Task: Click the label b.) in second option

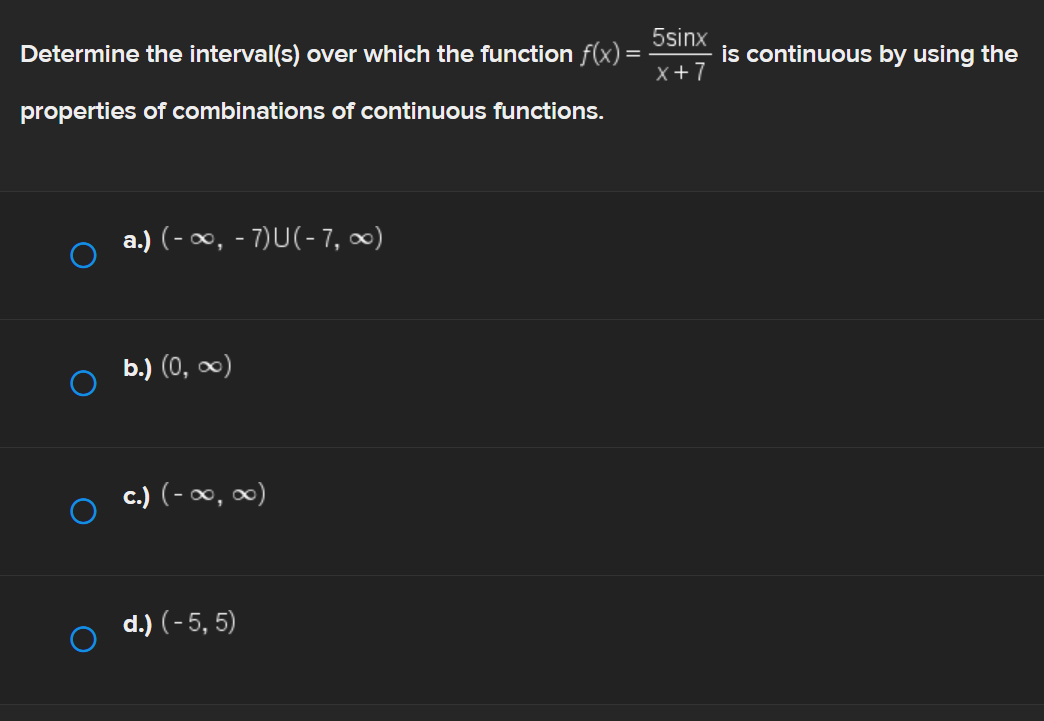Action: point(135,368)
